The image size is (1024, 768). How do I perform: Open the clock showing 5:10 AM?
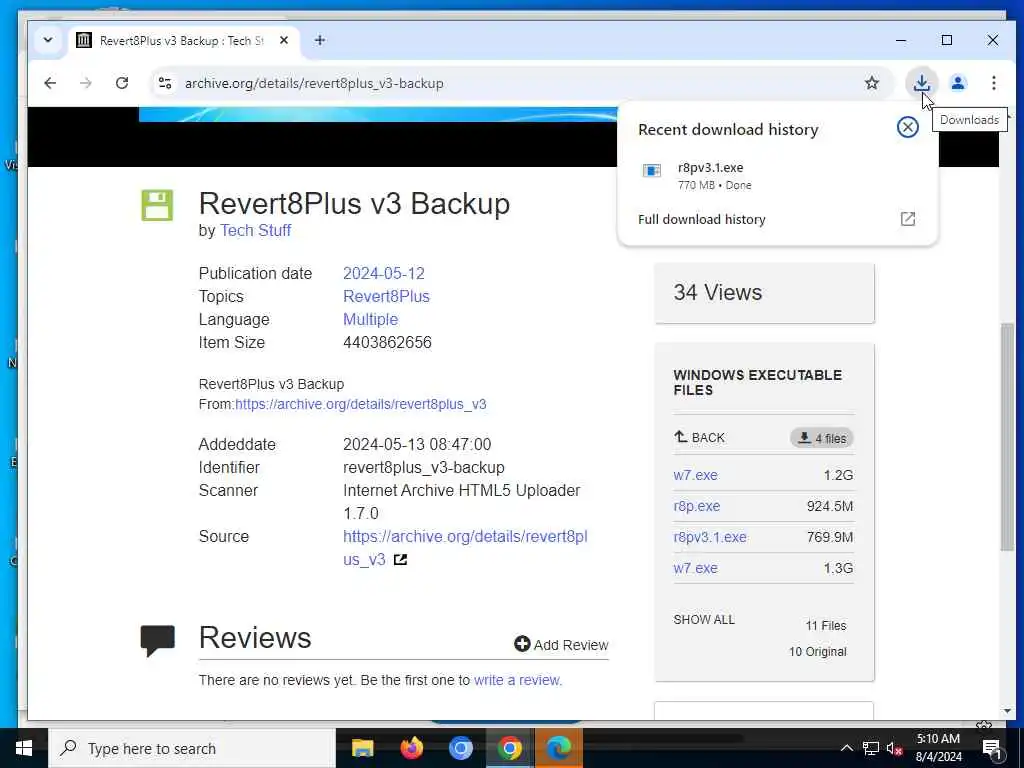coord(938,748)
